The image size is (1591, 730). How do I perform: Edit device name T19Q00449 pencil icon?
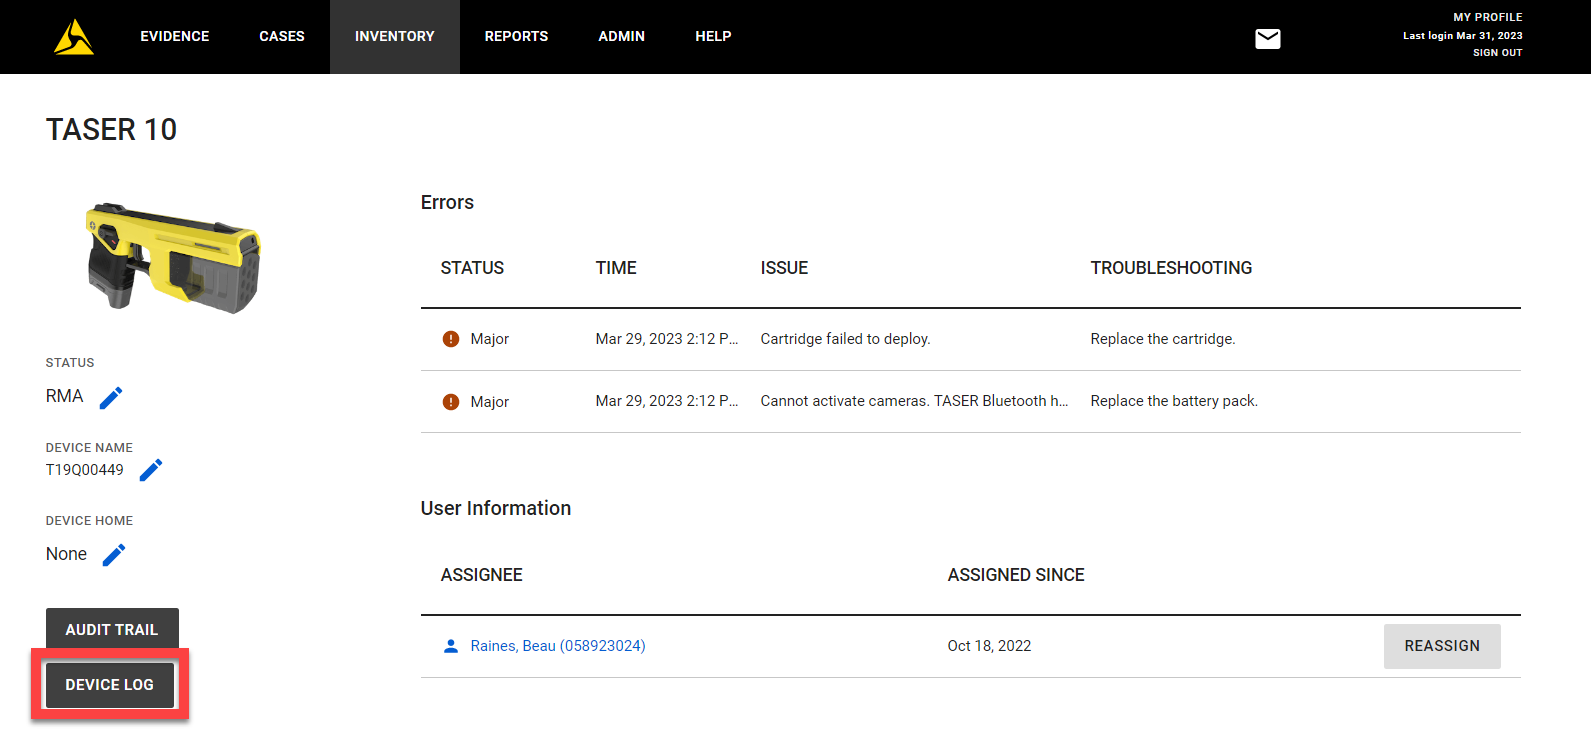click(x=151, y=470)
